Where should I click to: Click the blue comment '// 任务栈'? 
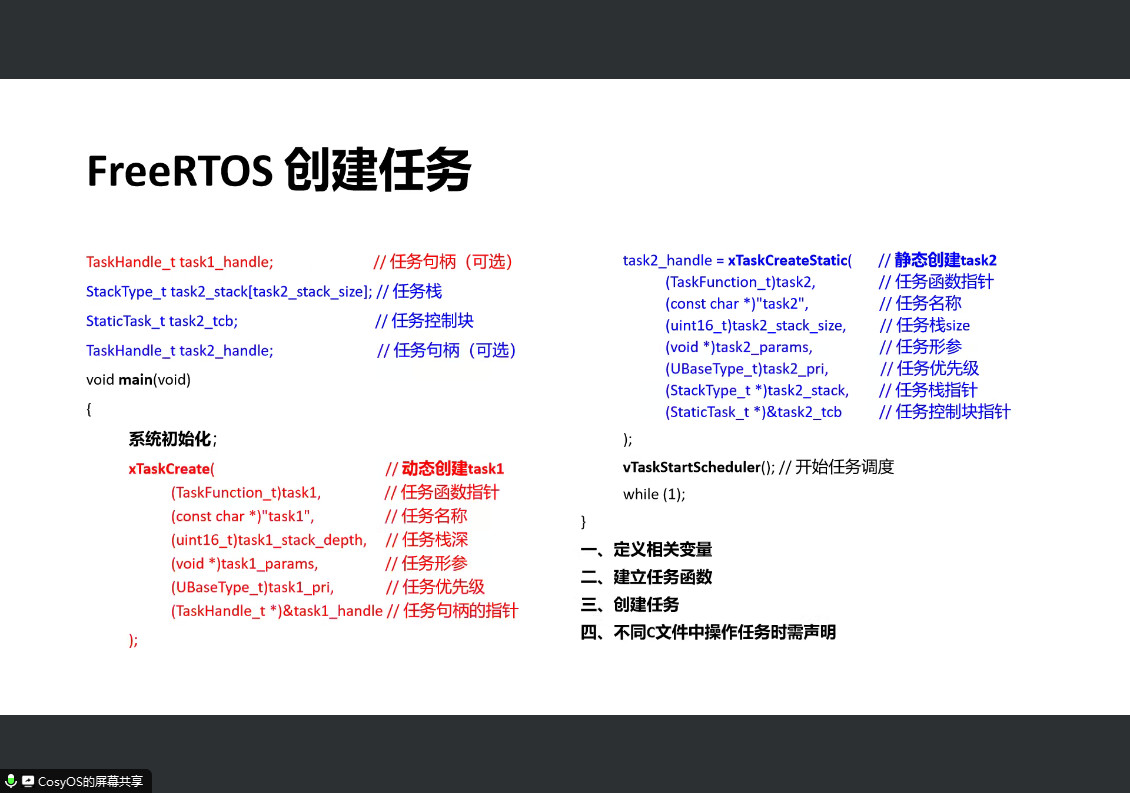(409, 291)
